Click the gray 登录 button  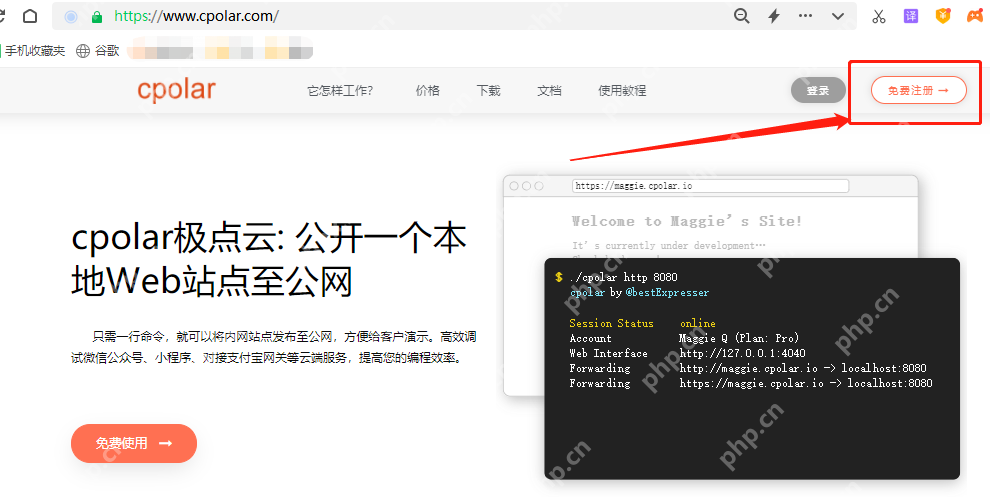pyautogui.click(x=818, y=90)
